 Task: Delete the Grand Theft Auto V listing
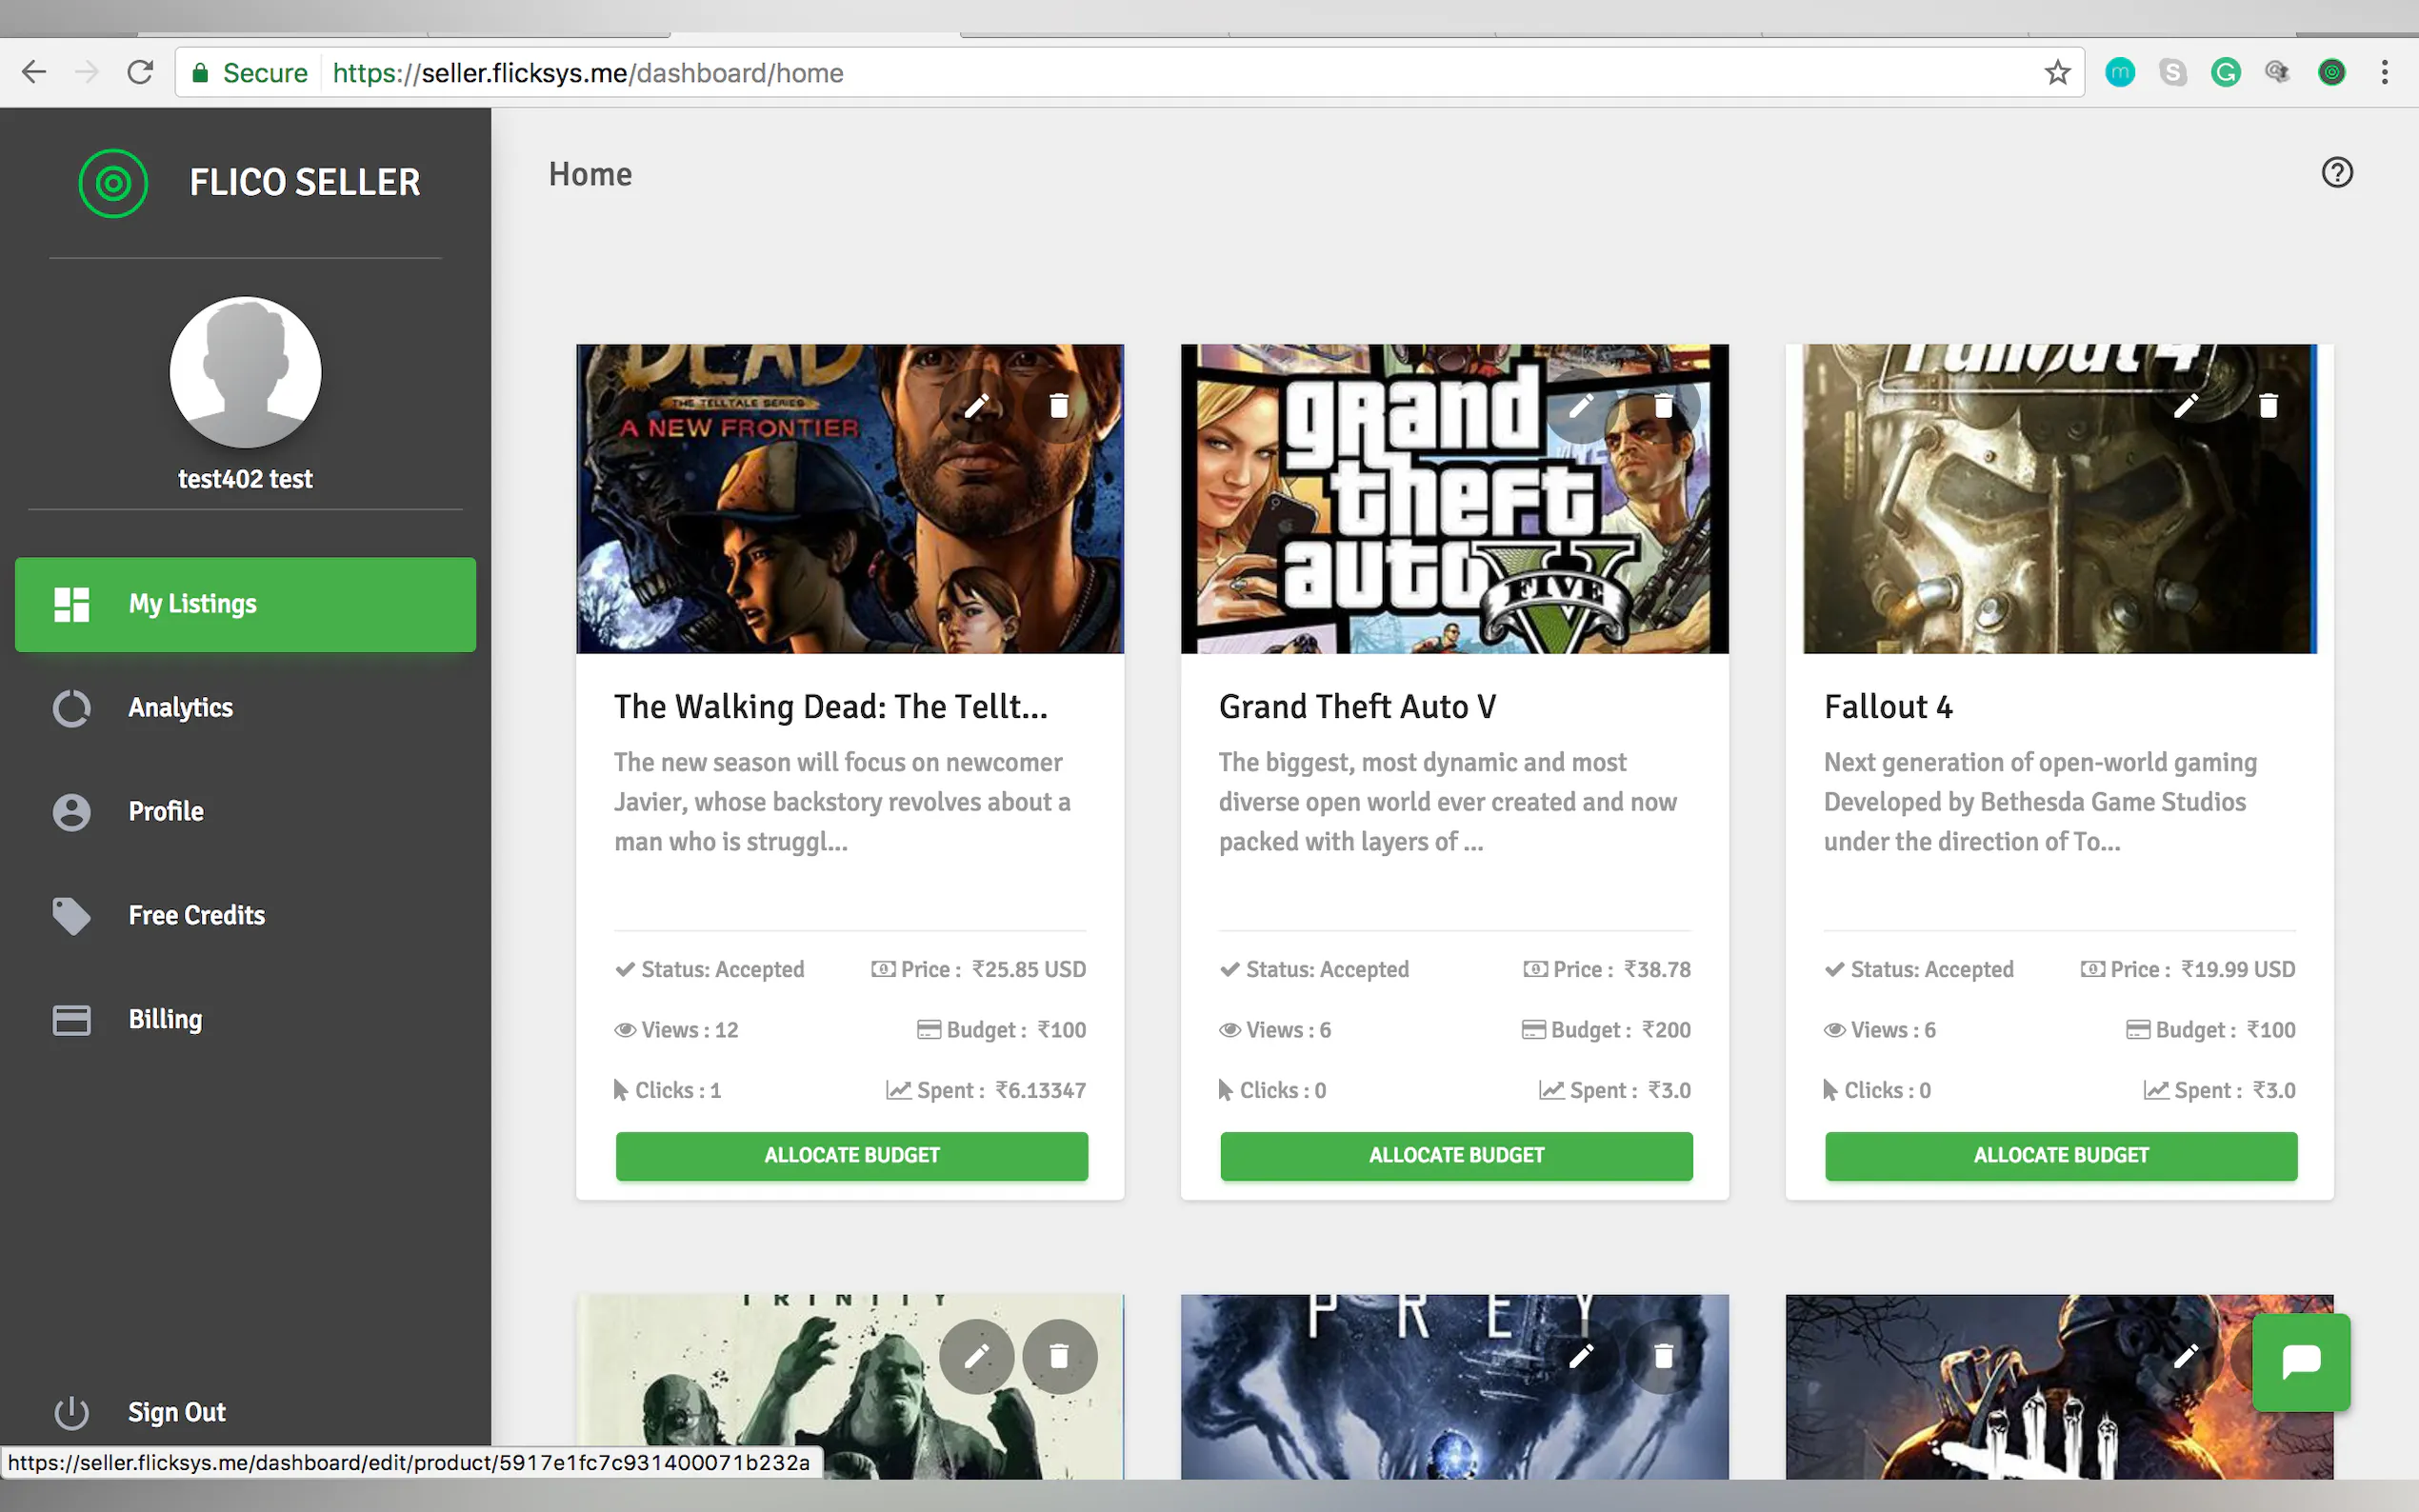1663,405
